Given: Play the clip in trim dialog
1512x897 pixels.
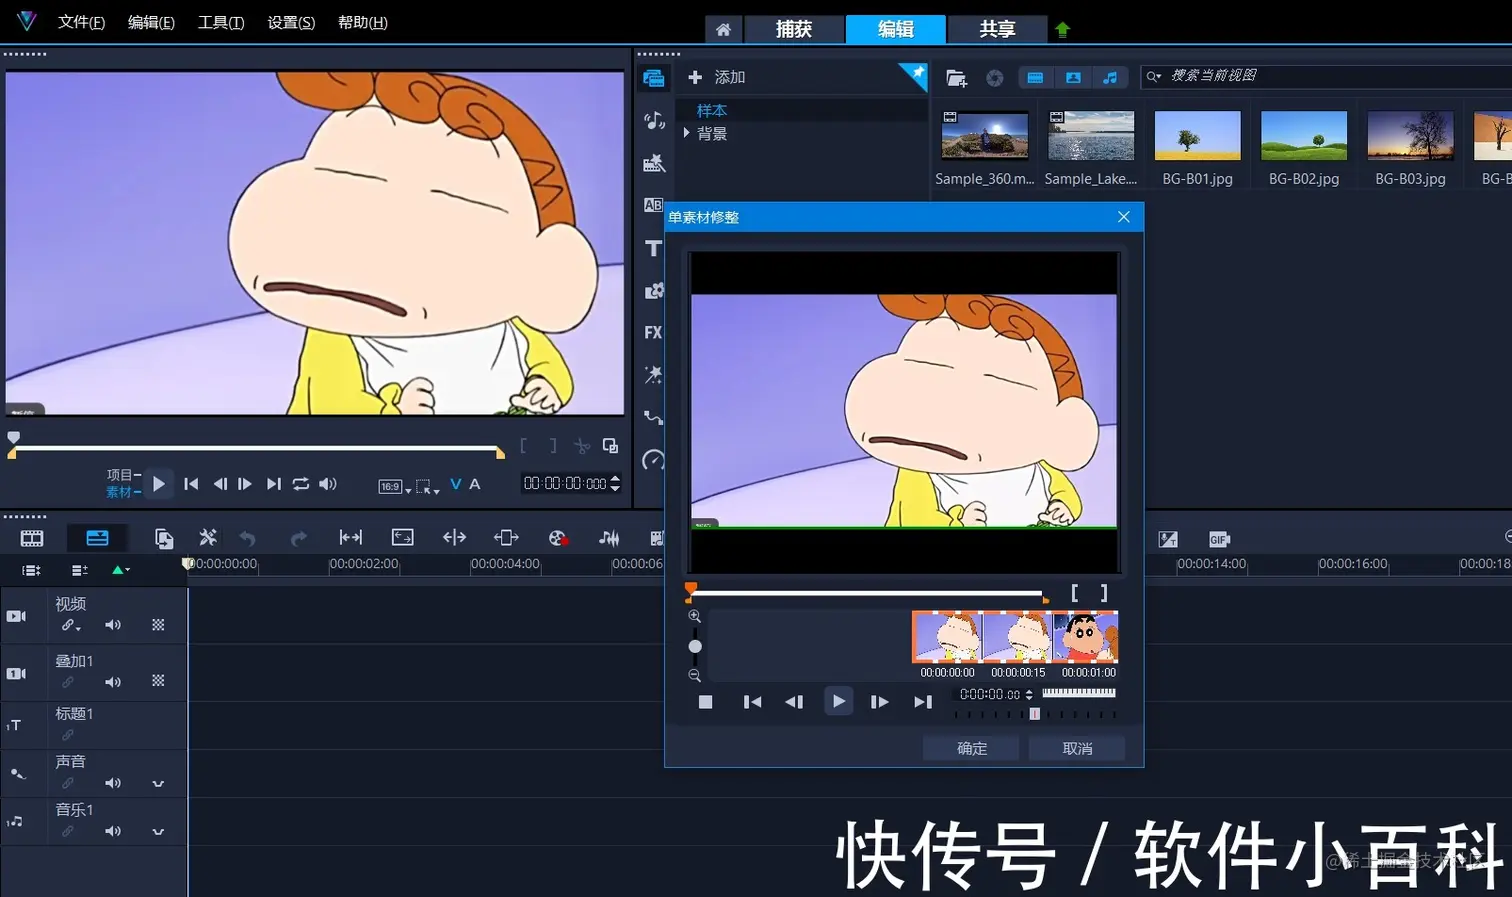Looking at the screenshot, I should tap(838, 701).
